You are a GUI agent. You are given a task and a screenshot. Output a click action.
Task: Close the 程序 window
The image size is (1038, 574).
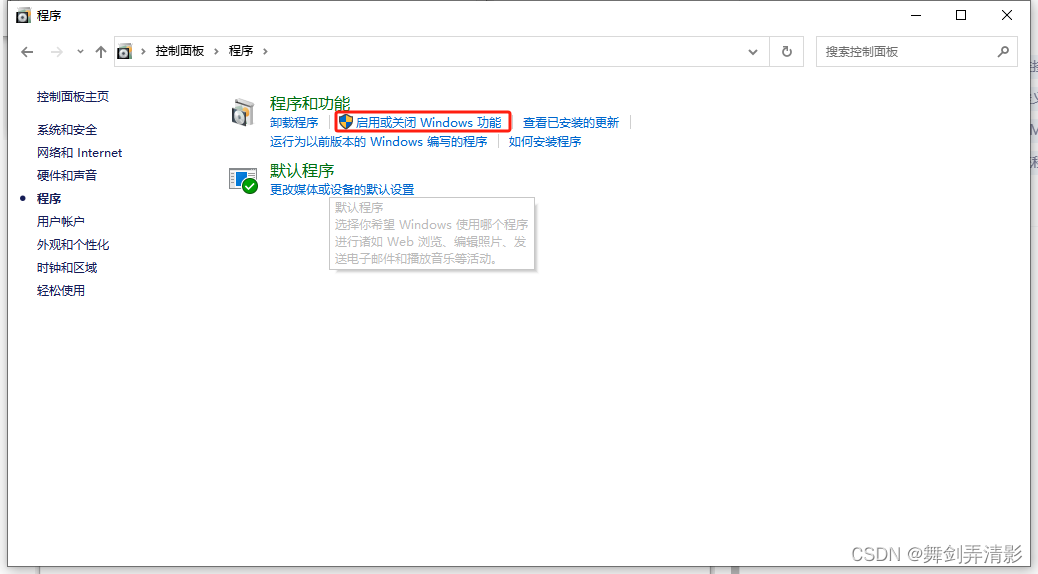(1007, 15)
